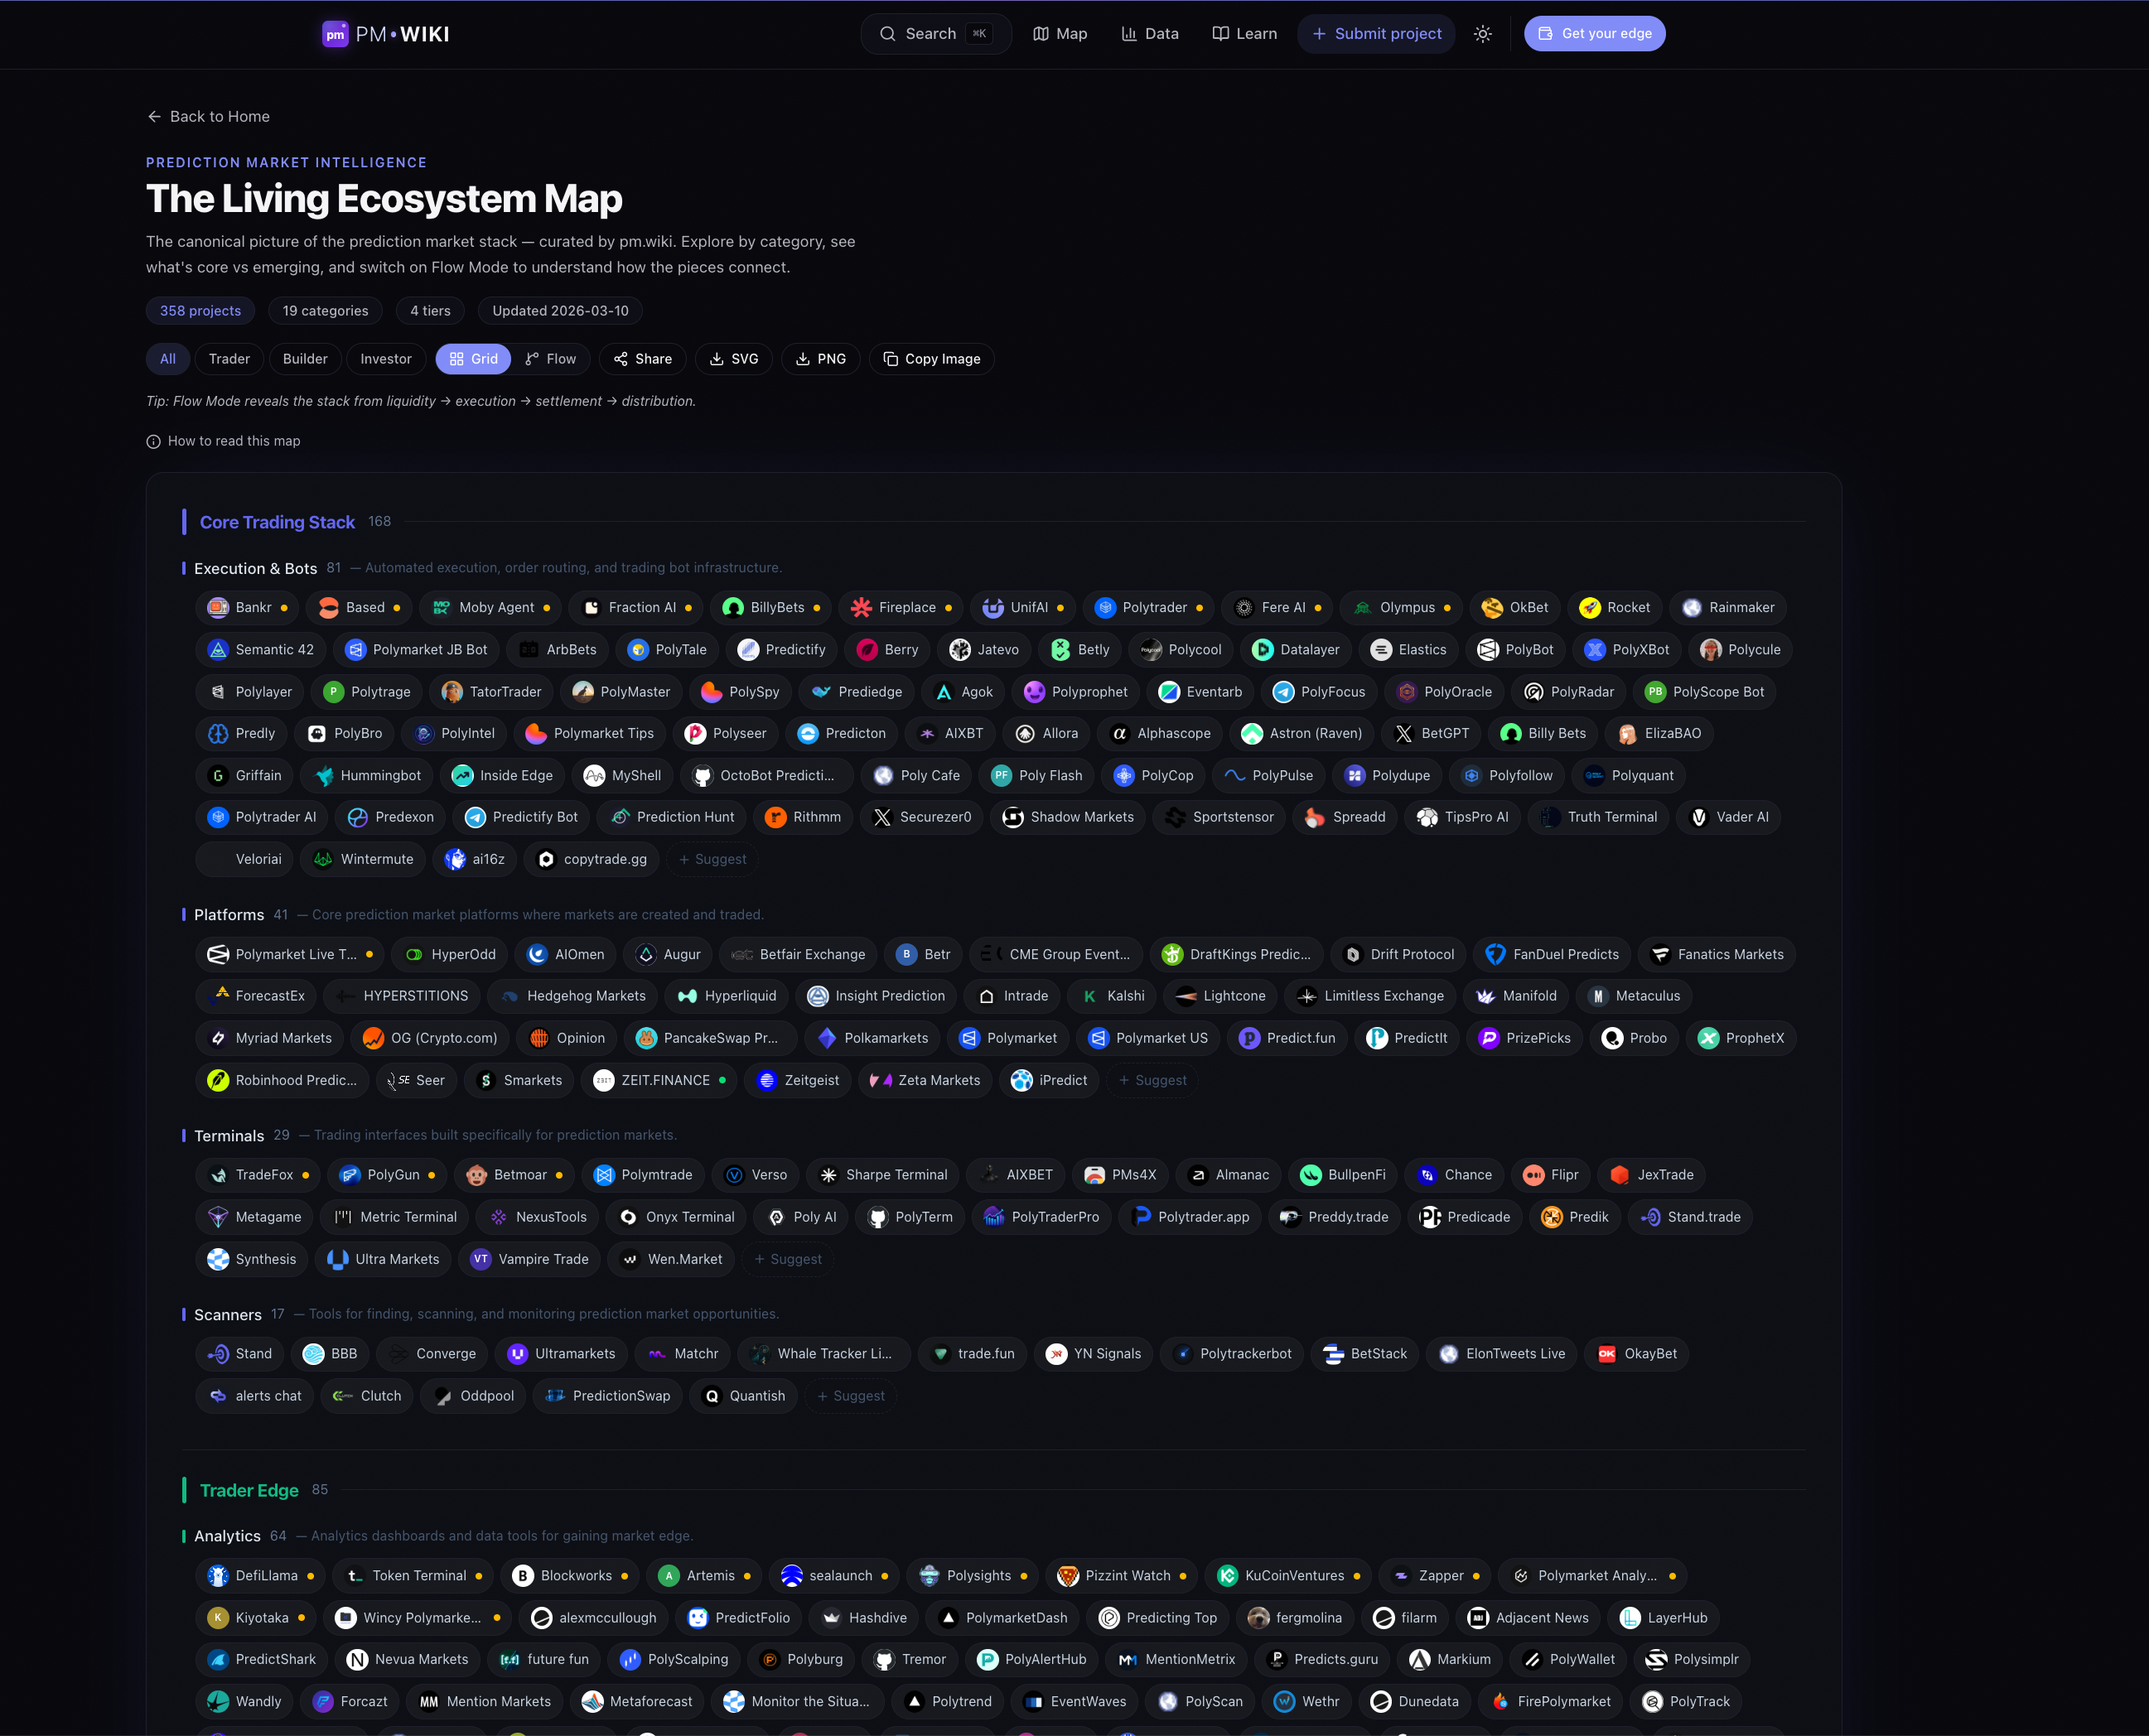
Task: Open the Share option
Action: point(642,359)
